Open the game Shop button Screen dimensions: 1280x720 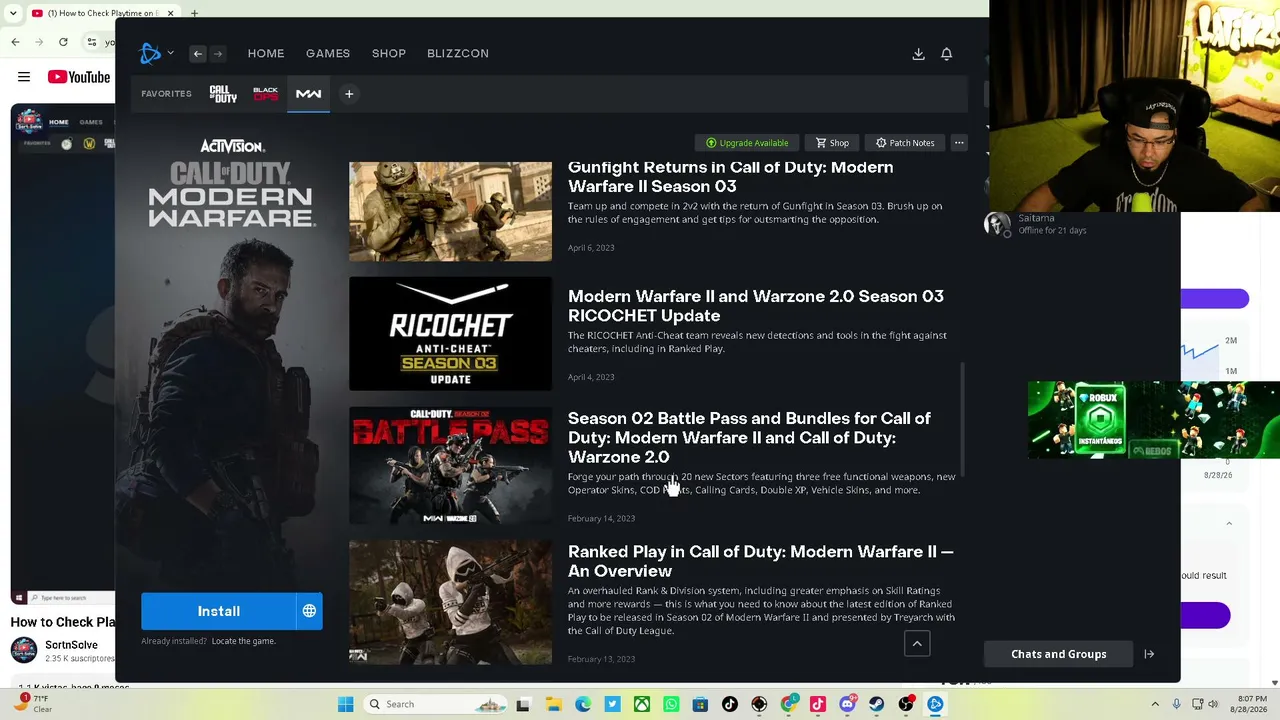click(x=832, y=143)
